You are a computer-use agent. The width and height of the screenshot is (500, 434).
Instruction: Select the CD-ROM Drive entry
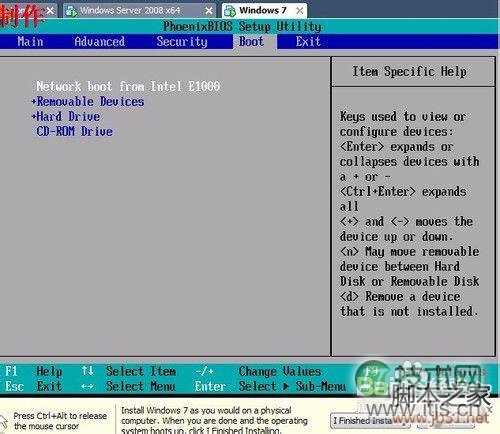(74, 131)
